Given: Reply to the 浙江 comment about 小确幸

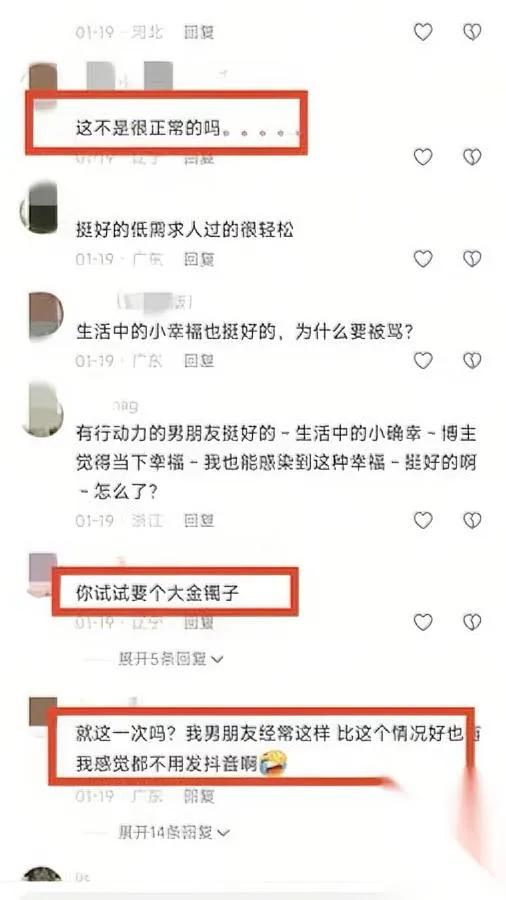Looking at the screenshot, I should pyautogui.click(x=198, y=521).
